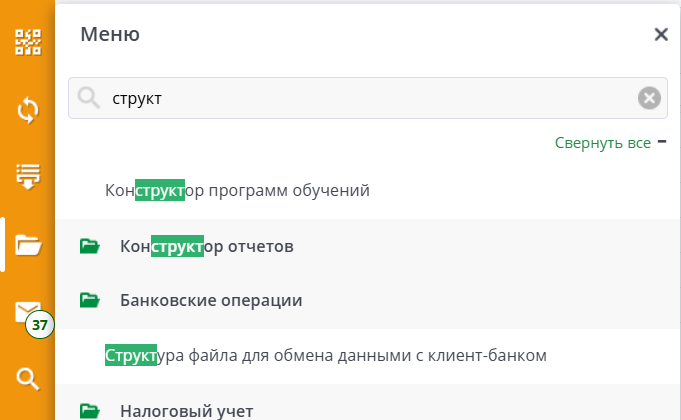Clear the search field text
This screenshot has height=420, width=681.
pyautogui.click(x=649, y=98)
